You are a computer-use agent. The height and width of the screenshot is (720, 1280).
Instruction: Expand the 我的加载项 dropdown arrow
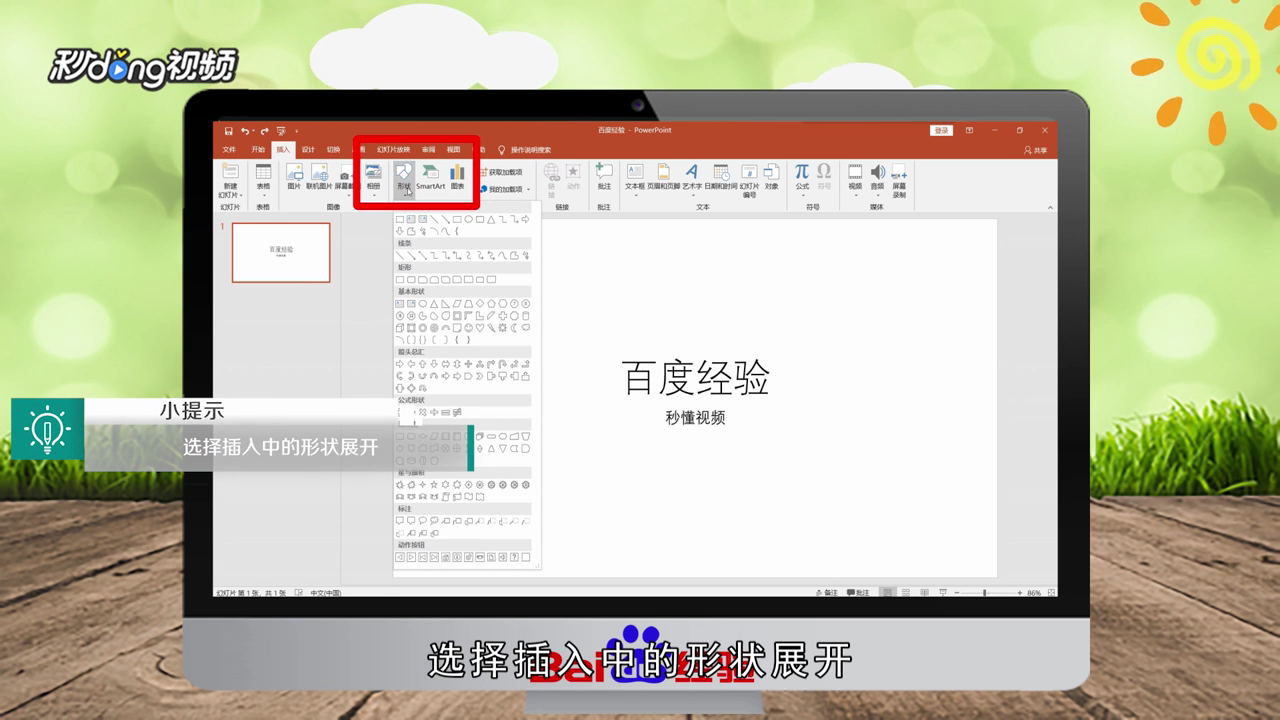[x=528, y=189]
